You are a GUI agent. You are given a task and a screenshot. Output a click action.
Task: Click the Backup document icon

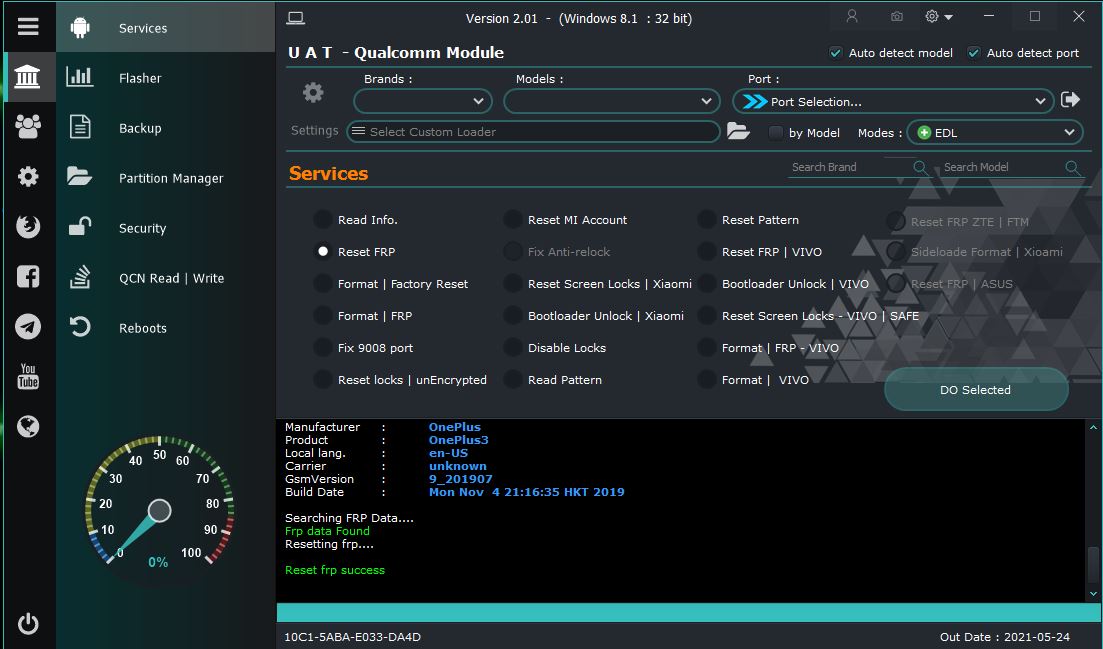pos(79,127)
